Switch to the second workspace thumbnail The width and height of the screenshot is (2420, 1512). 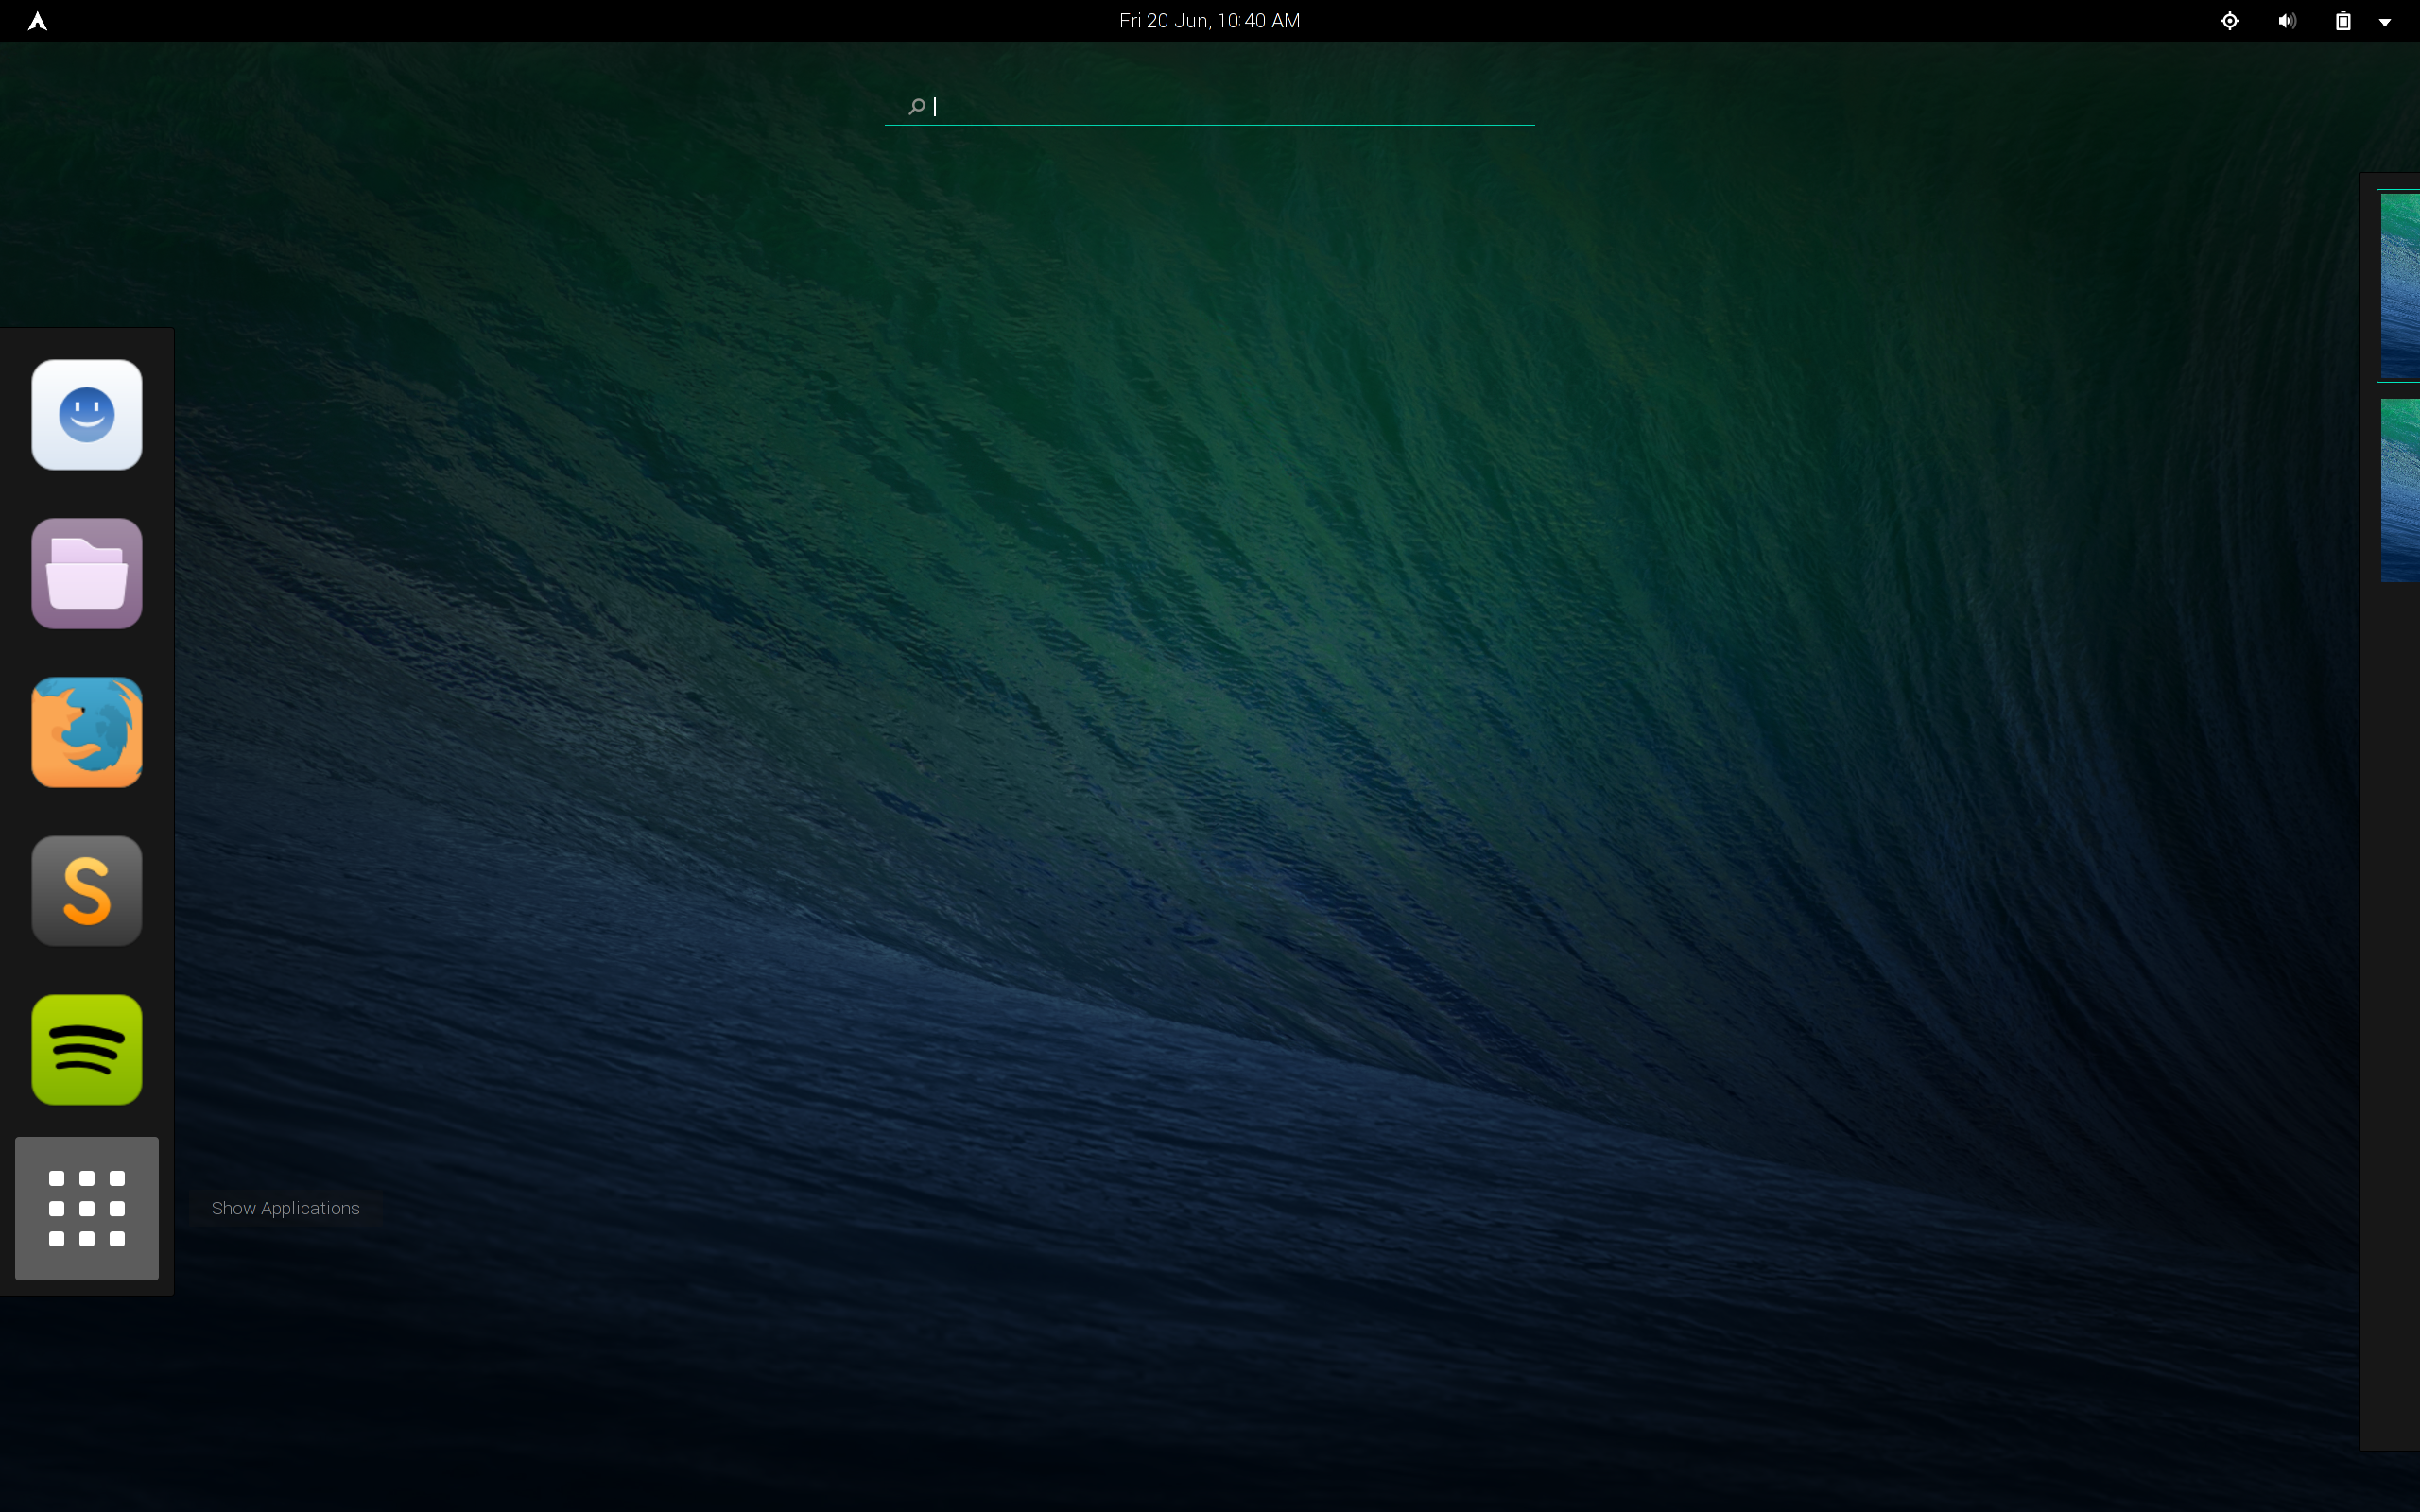2400,490
